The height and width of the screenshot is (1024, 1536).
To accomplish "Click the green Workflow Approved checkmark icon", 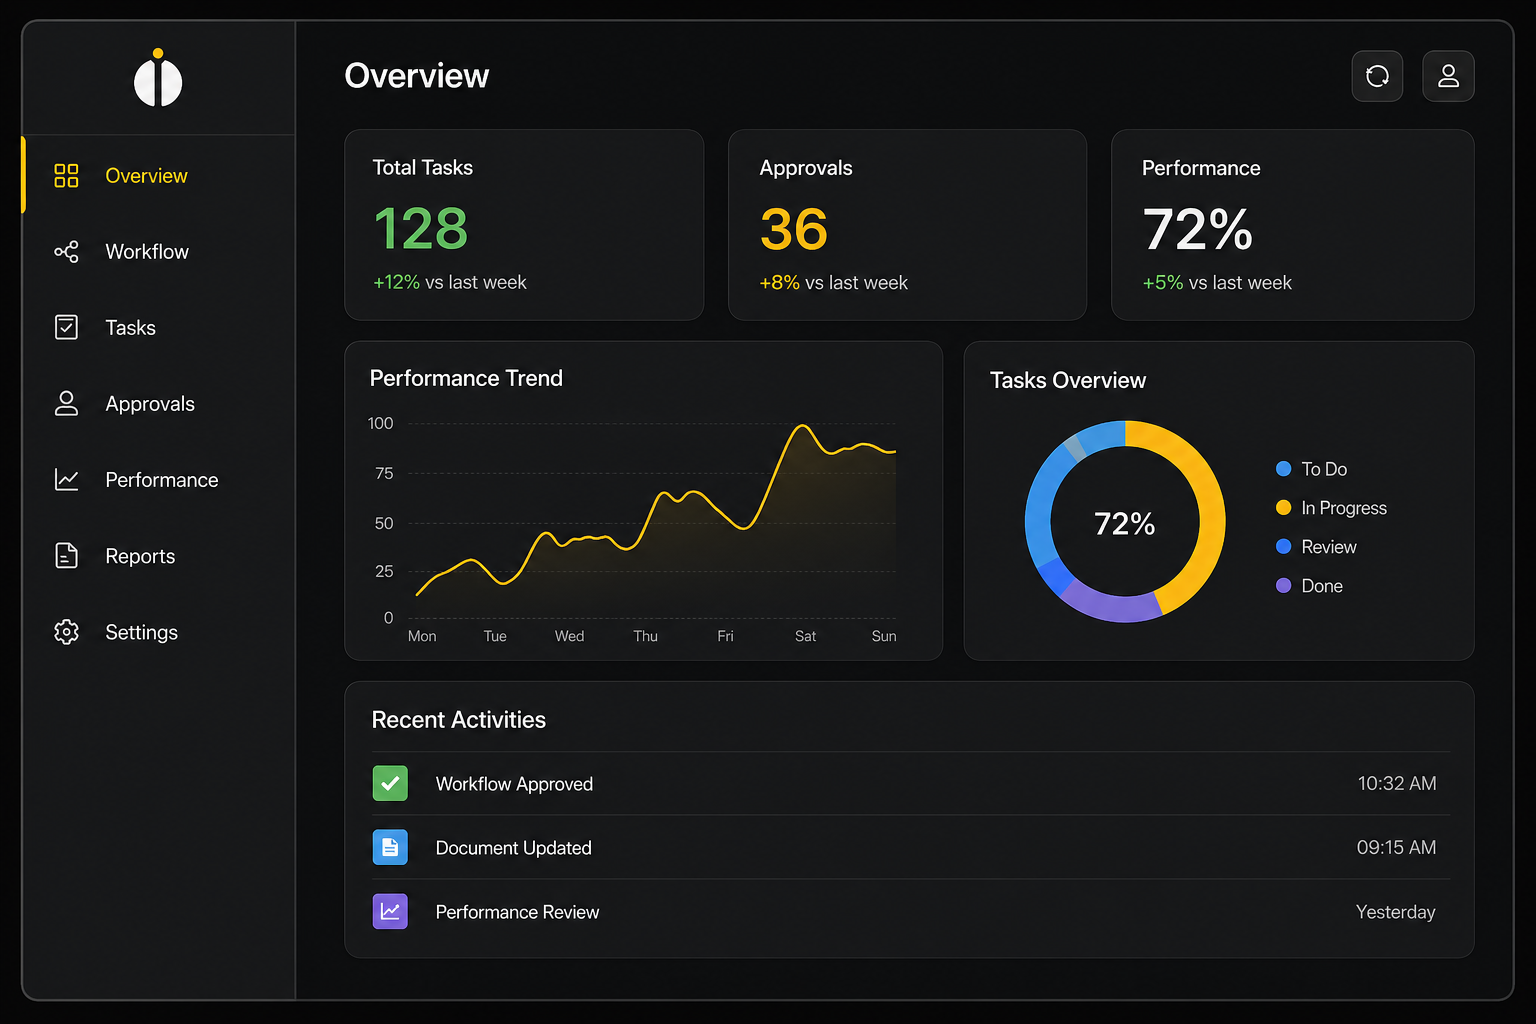I will (x=390, y=783).
